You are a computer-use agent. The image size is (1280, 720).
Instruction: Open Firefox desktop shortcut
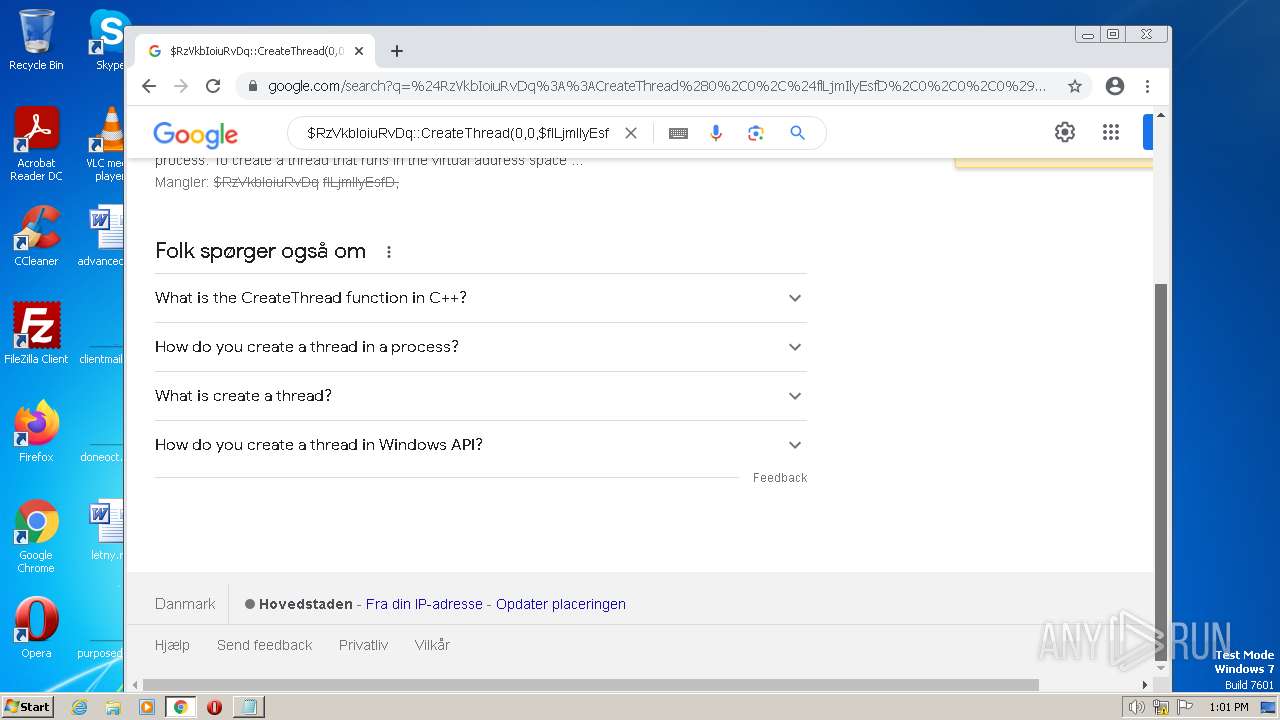(x=36, y=431)
